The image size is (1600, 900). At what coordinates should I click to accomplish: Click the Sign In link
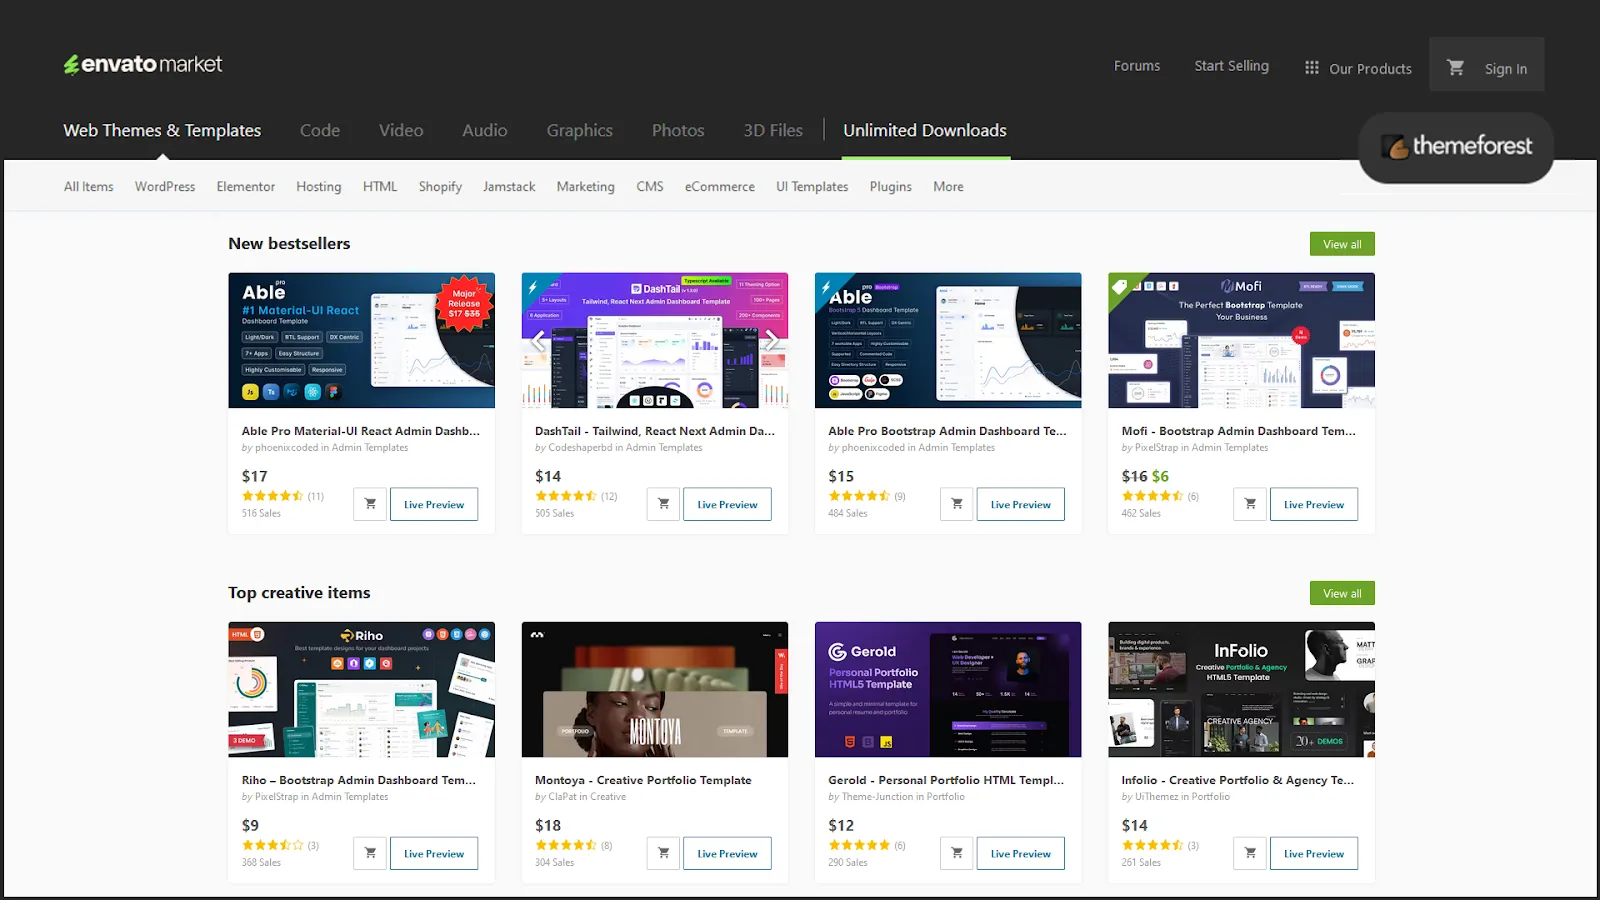(1505, 69)
